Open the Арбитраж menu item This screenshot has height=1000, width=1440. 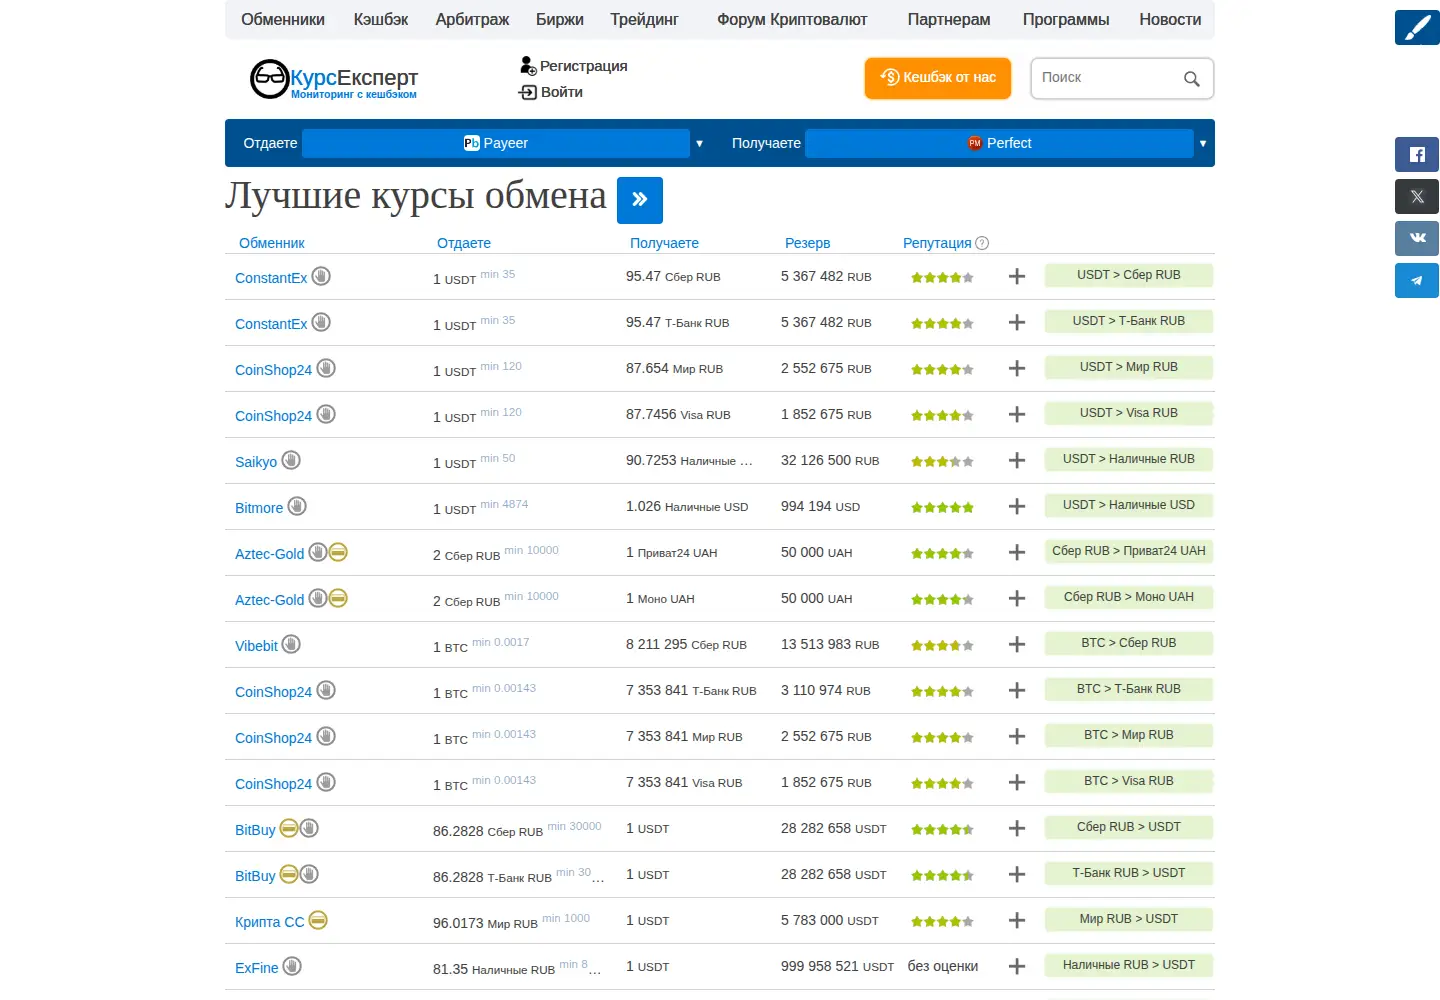(472, 20)
